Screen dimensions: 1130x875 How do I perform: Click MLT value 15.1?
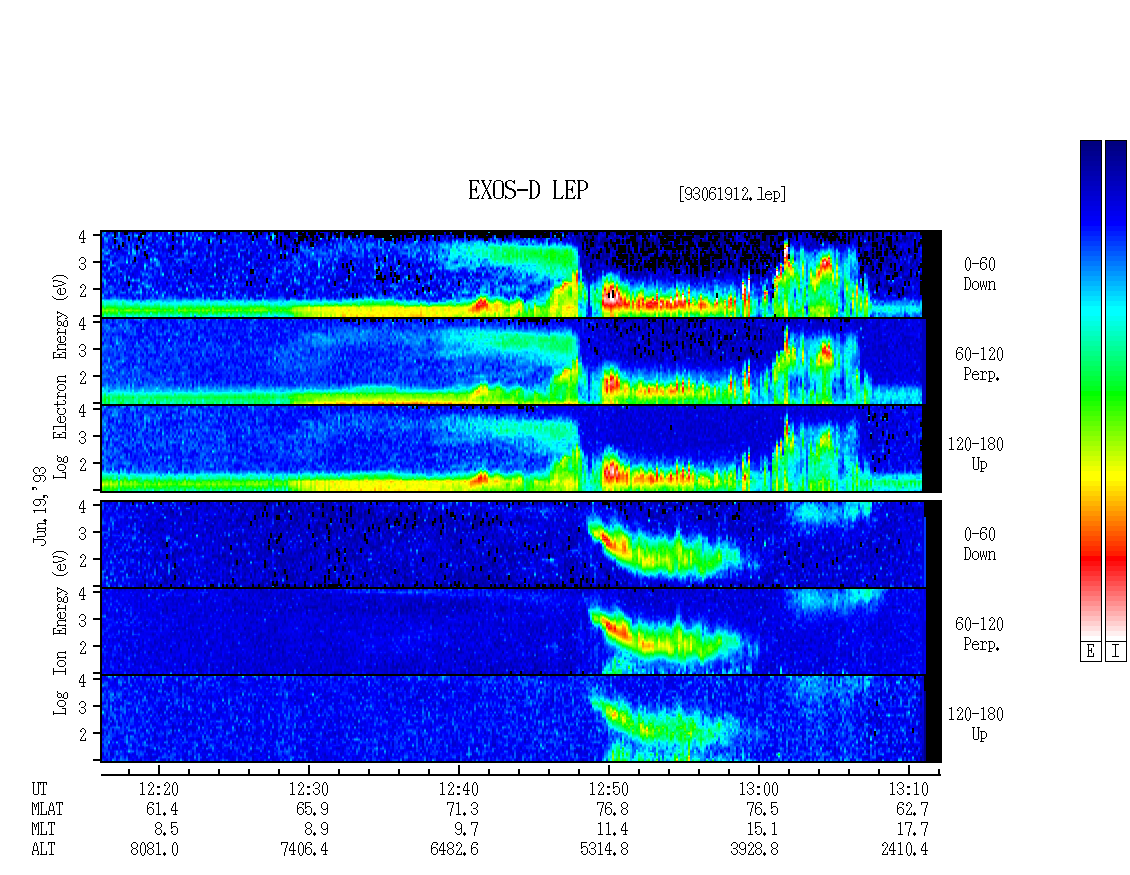762,830
